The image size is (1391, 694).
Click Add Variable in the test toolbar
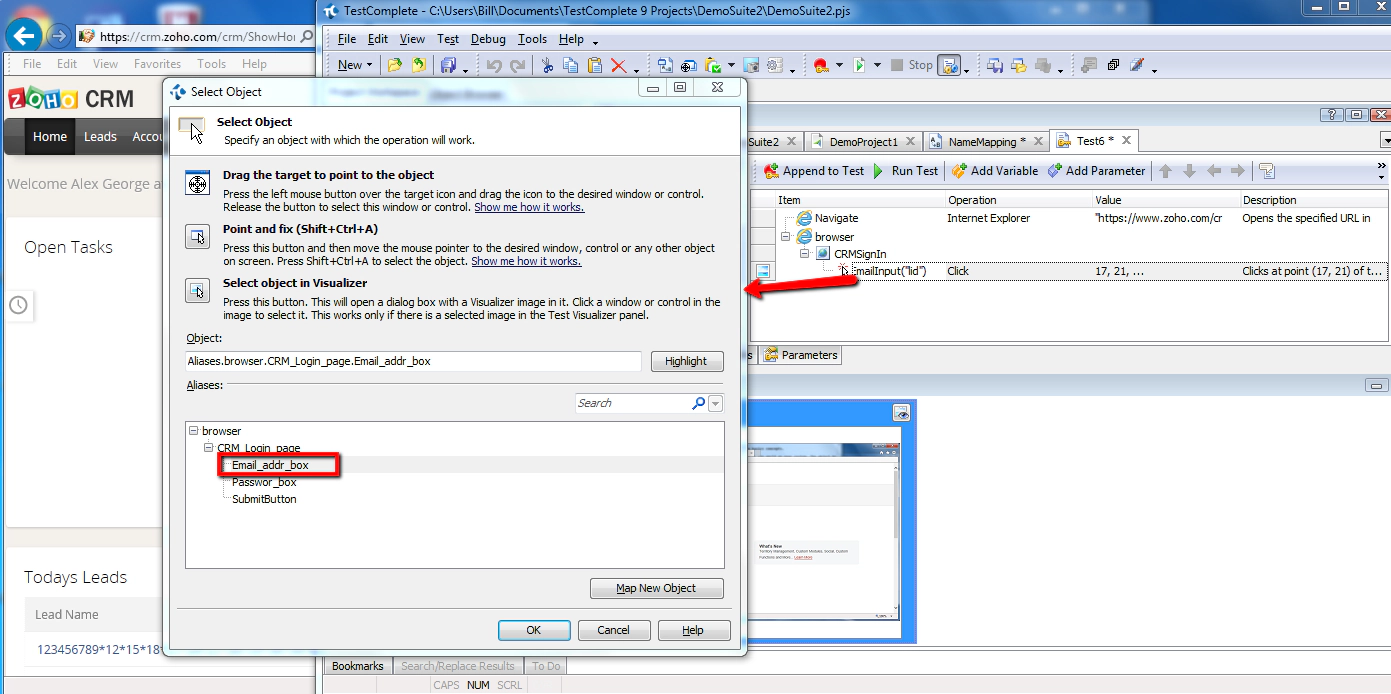[994, 170]
